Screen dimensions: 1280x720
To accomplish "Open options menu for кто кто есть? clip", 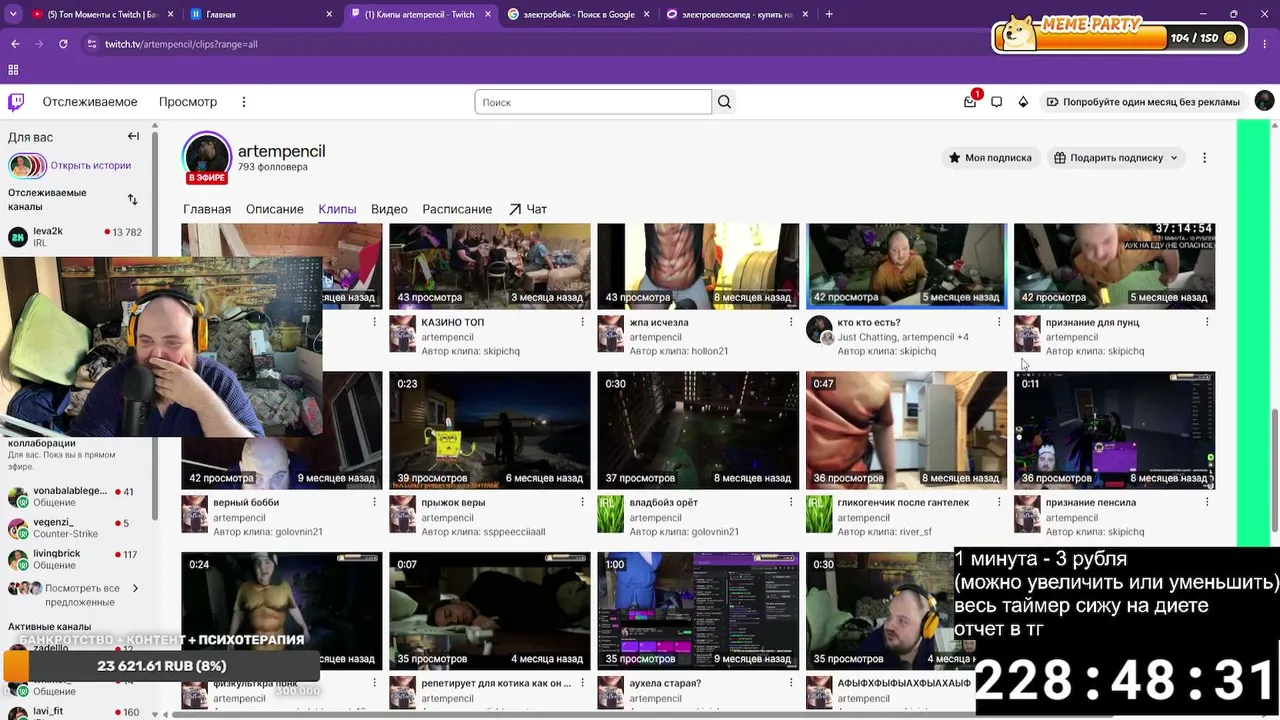I will (x=998, y=322).
